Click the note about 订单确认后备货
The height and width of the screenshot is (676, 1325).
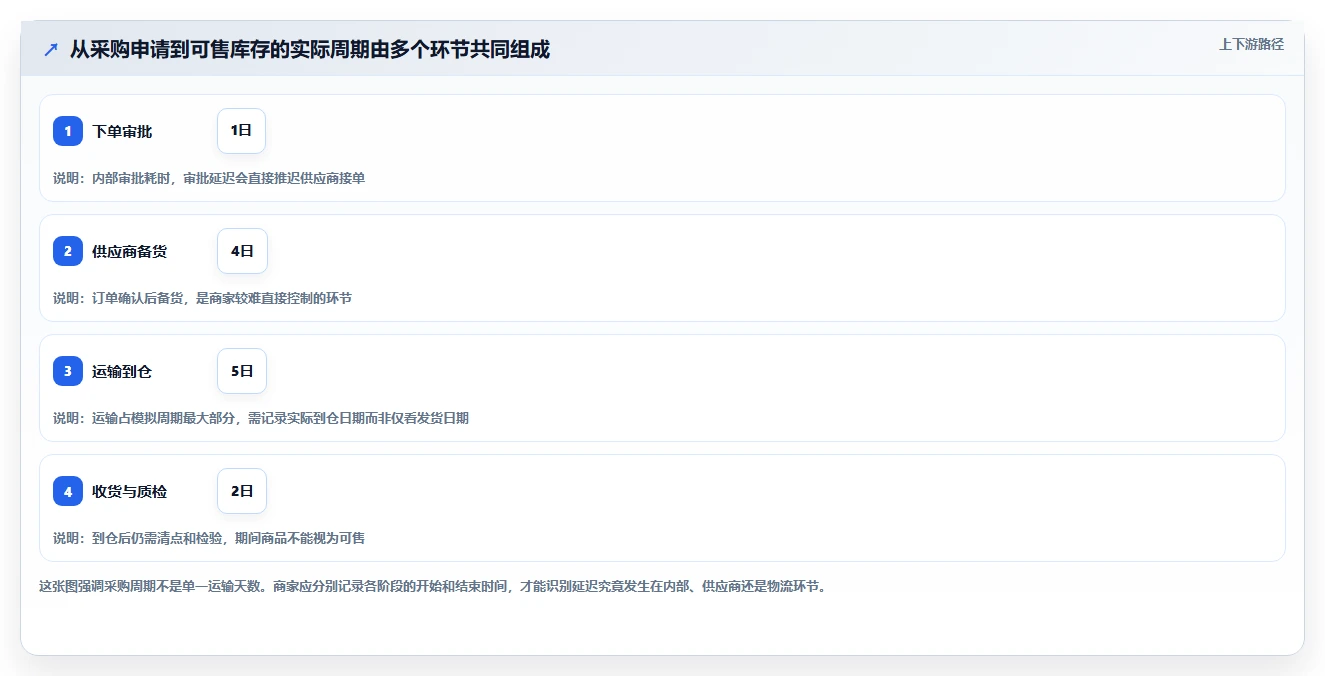(202, 298)
